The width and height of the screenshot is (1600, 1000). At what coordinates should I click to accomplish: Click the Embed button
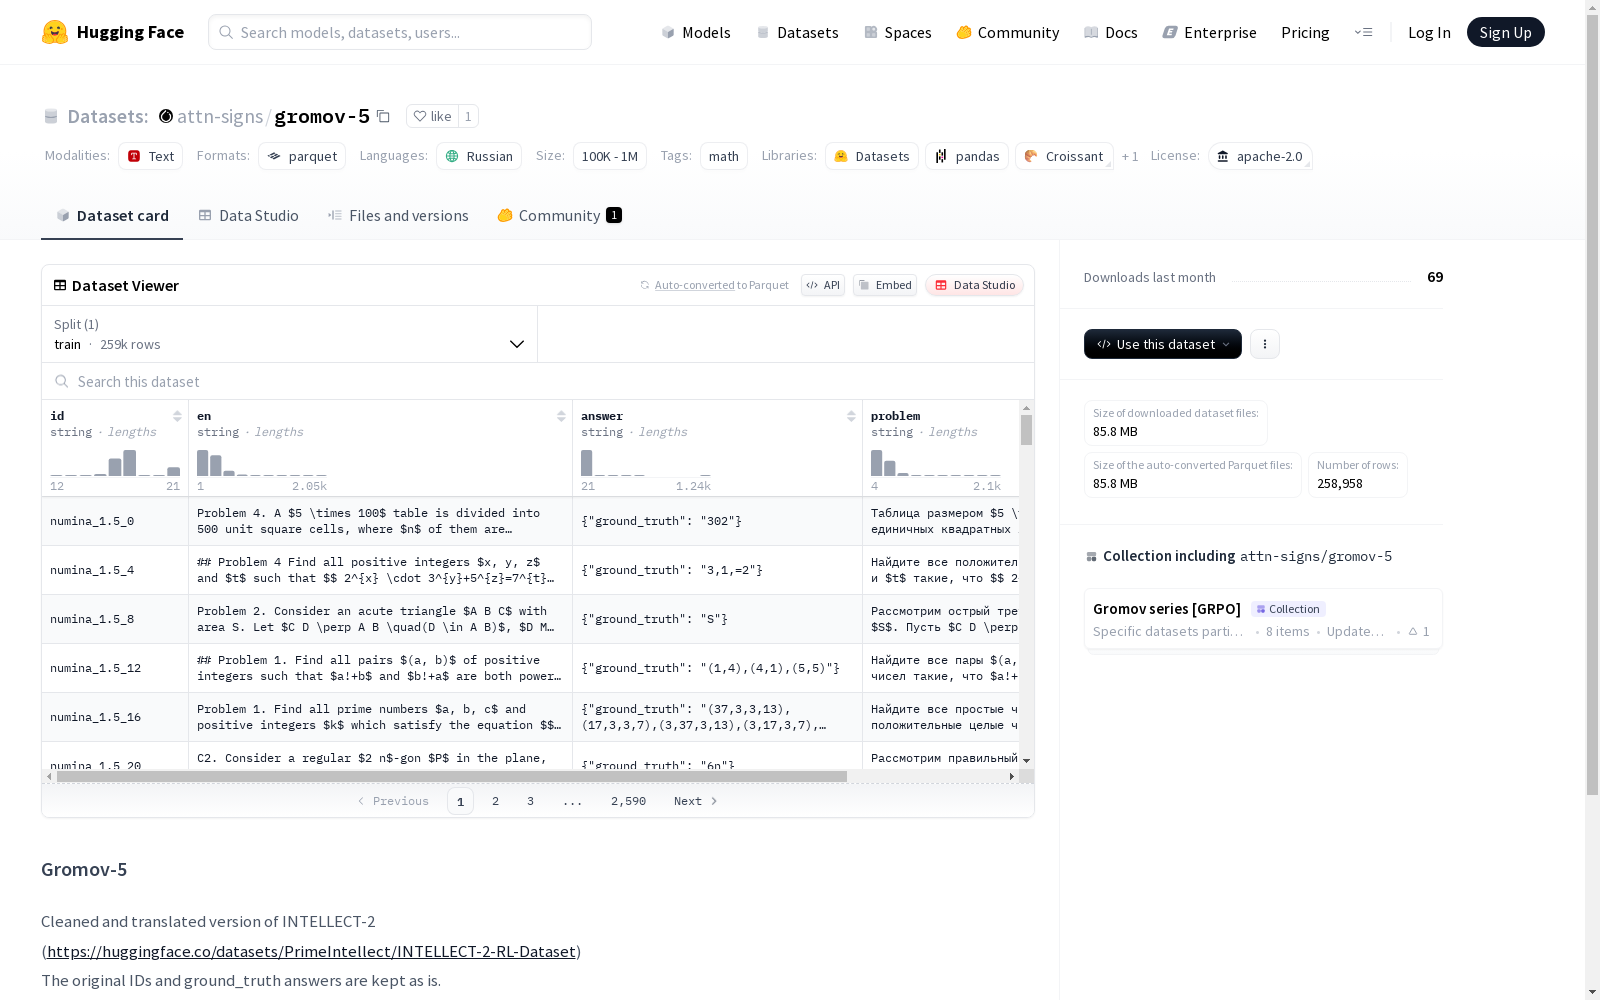(885, 285)
